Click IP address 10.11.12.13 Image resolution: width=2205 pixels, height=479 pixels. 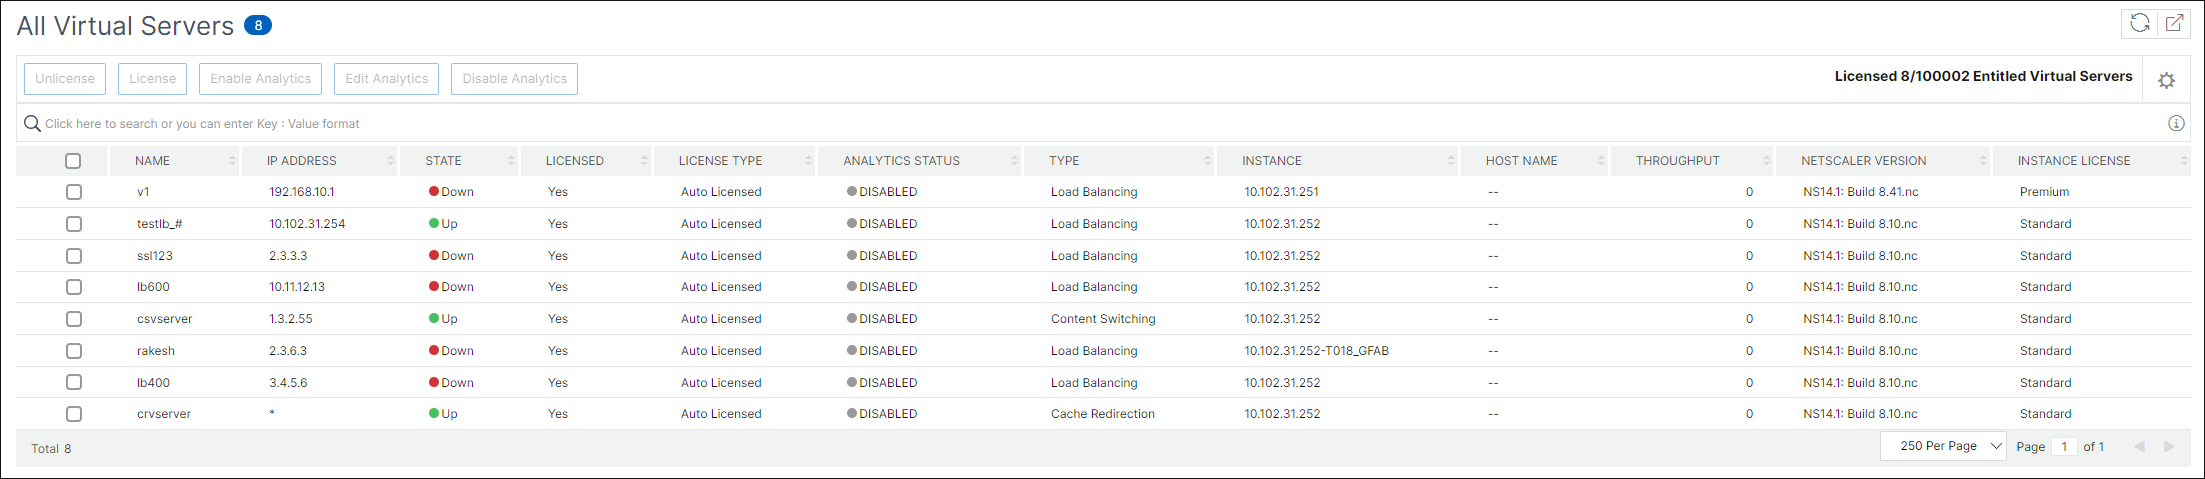coord(297,287)
